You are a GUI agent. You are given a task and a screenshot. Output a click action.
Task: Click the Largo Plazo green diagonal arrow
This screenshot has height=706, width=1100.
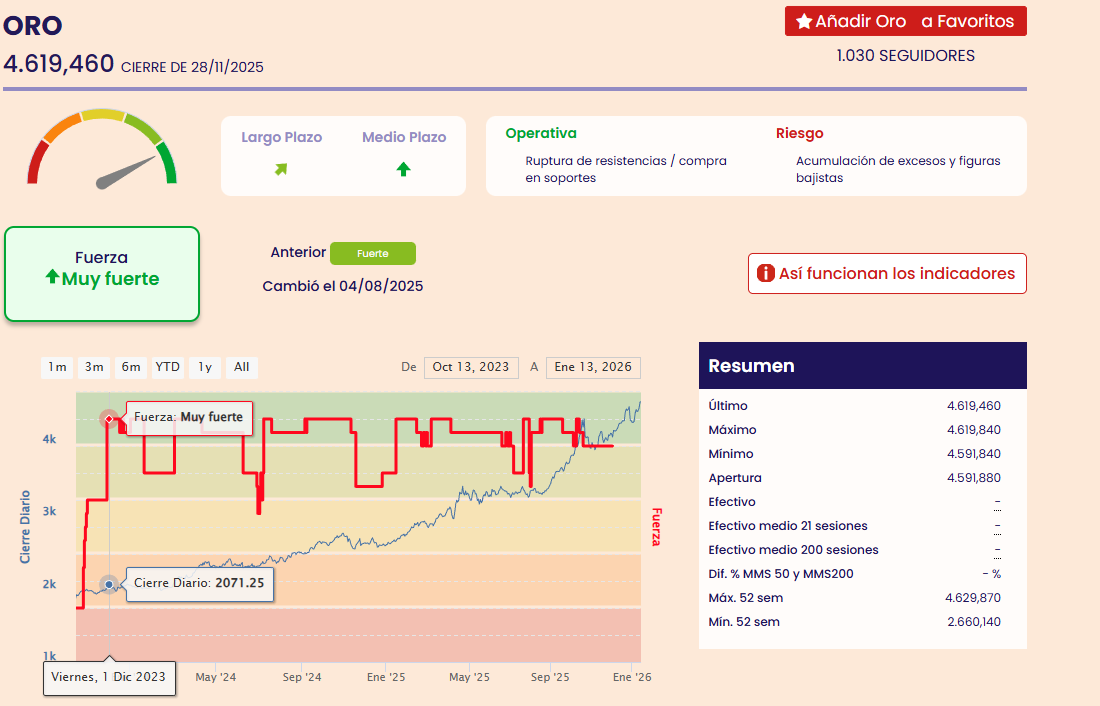[281, 169]
